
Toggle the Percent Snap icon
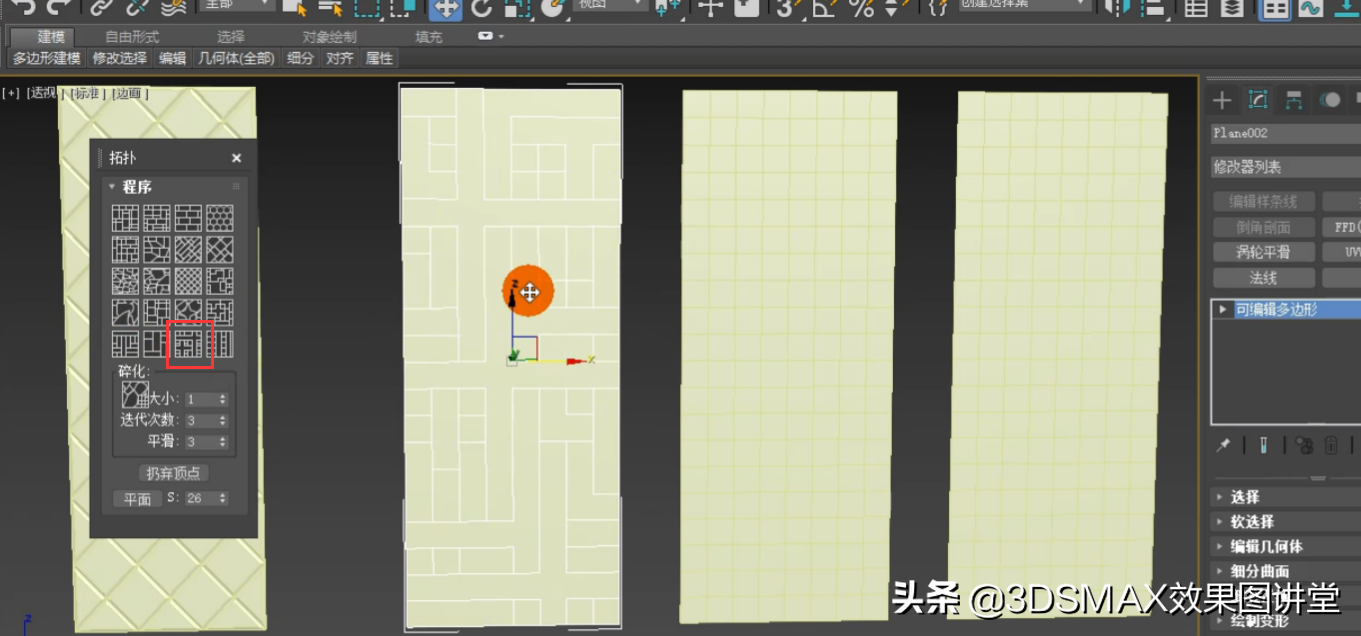click(860, 7)
